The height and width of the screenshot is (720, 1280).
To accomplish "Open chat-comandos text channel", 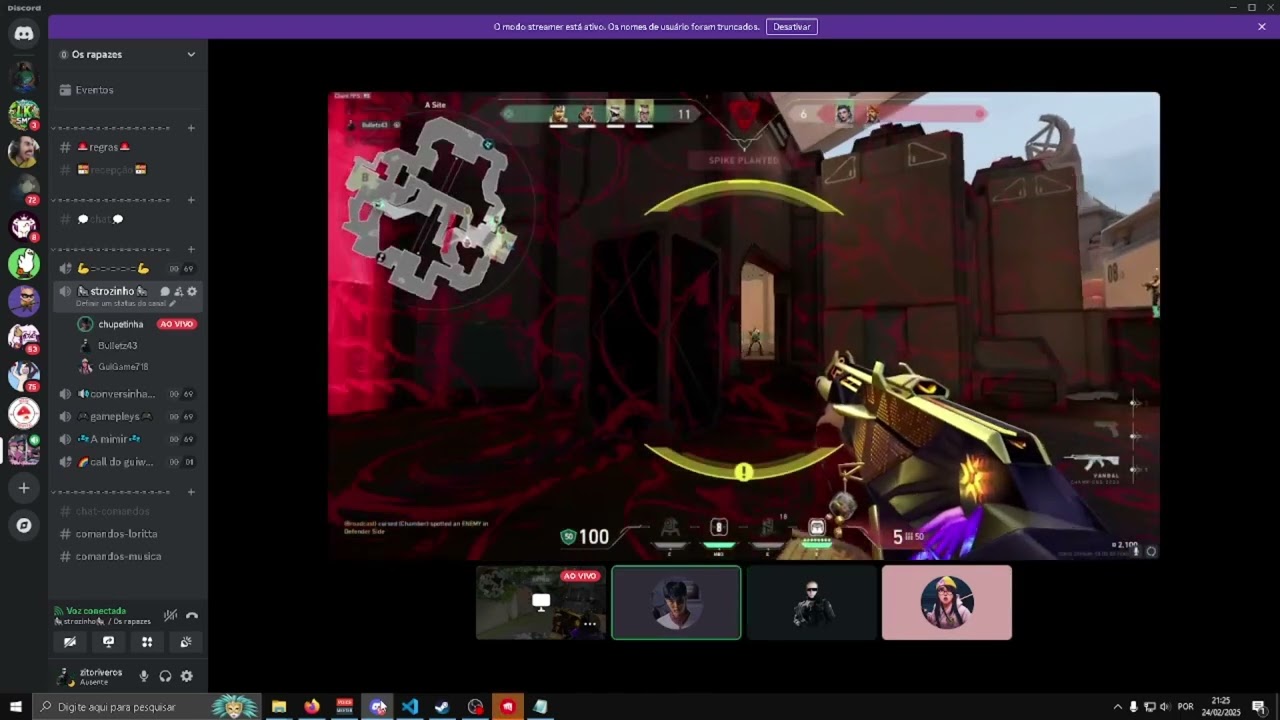I will click(128, 511).
